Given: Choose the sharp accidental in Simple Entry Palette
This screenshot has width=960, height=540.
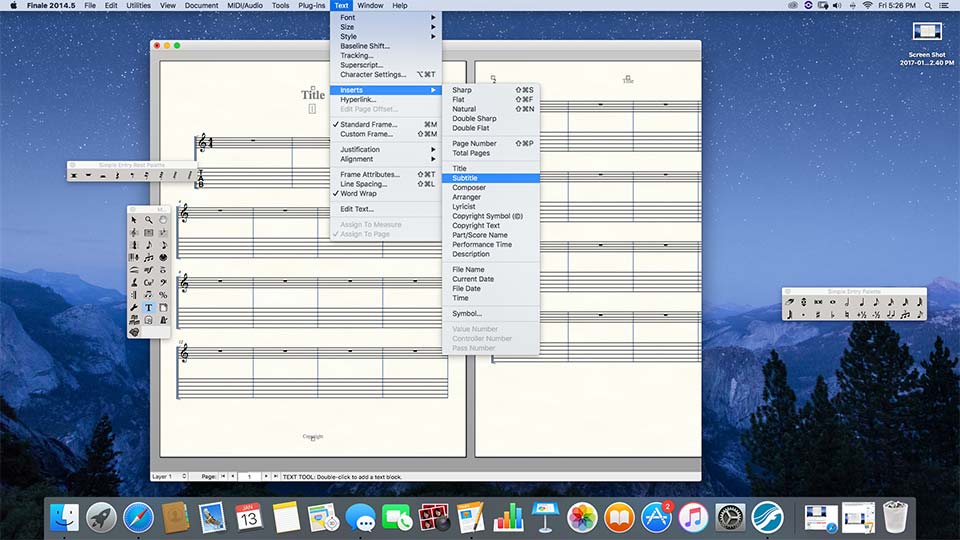Looking at the screenshot, I should point(818,315).
